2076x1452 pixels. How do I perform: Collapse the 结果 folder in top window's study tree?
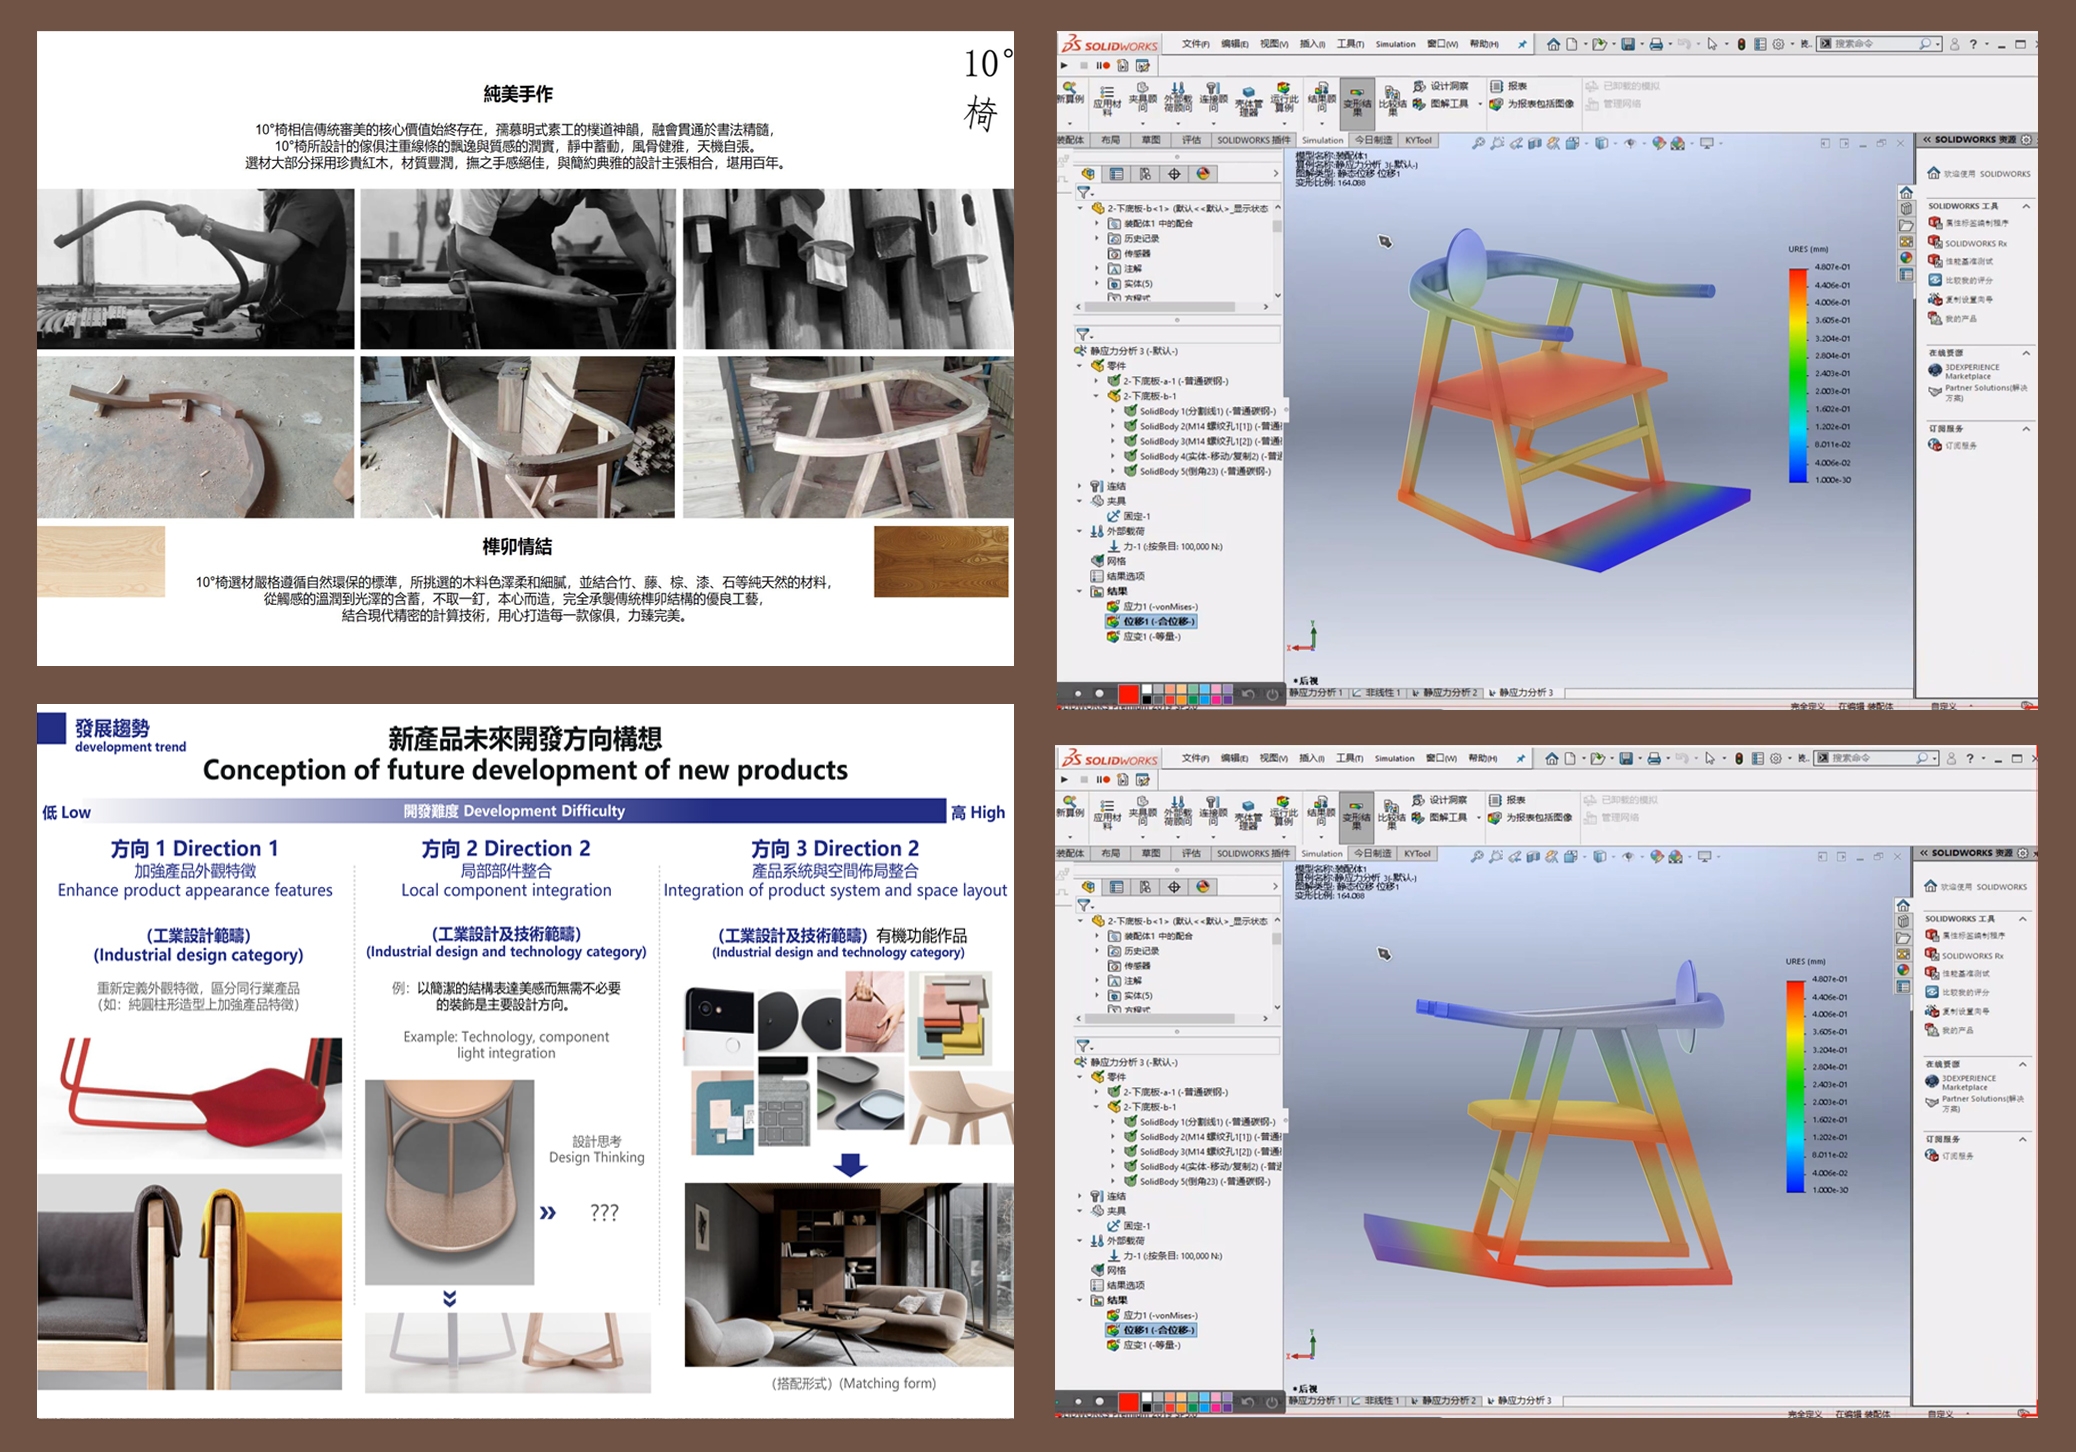(1080, 592)
